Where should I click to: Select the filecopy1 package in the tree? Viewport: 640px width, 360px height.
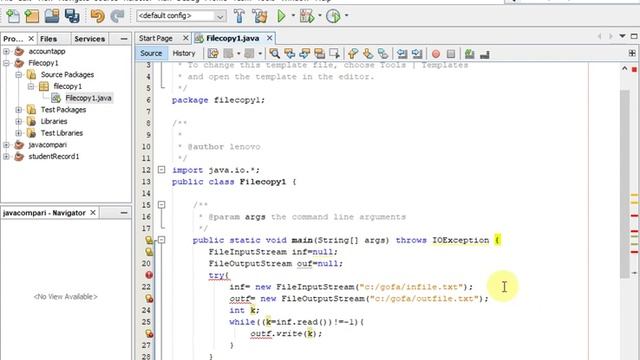coord(67,86)
